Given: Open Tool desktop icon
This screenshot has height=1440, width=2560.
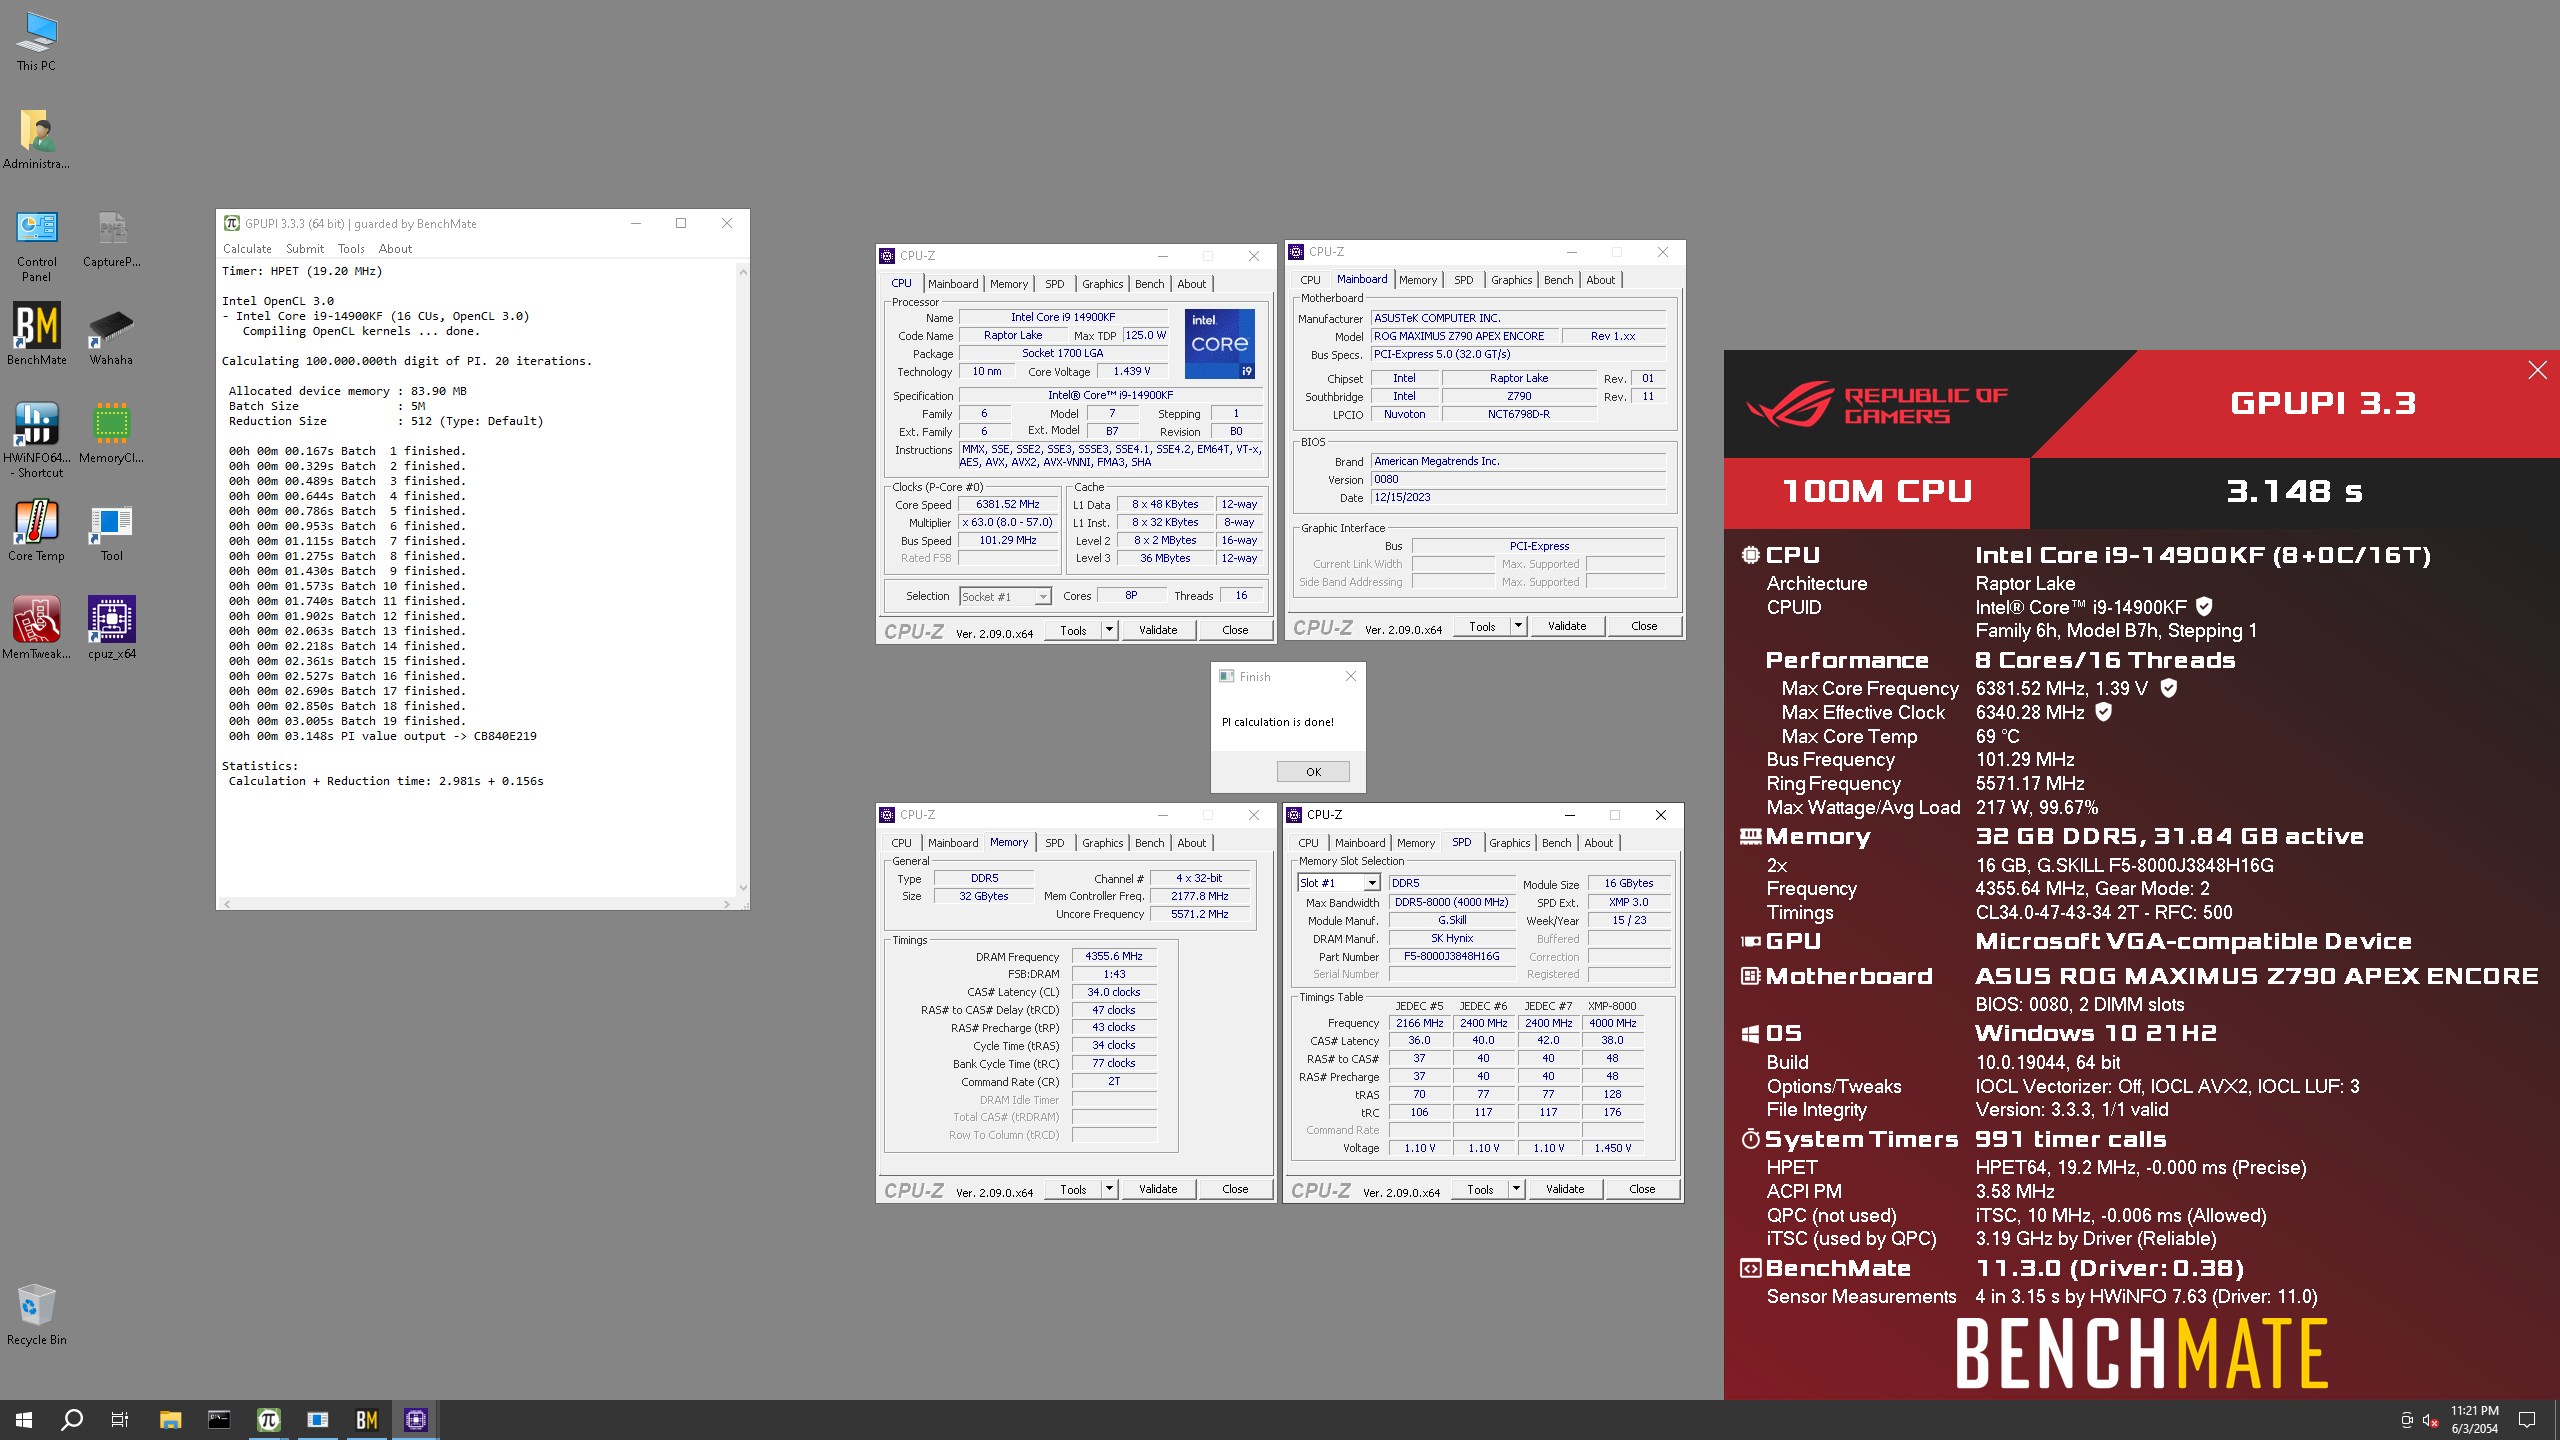Looking at the screenshot, I should pos(111,531).
